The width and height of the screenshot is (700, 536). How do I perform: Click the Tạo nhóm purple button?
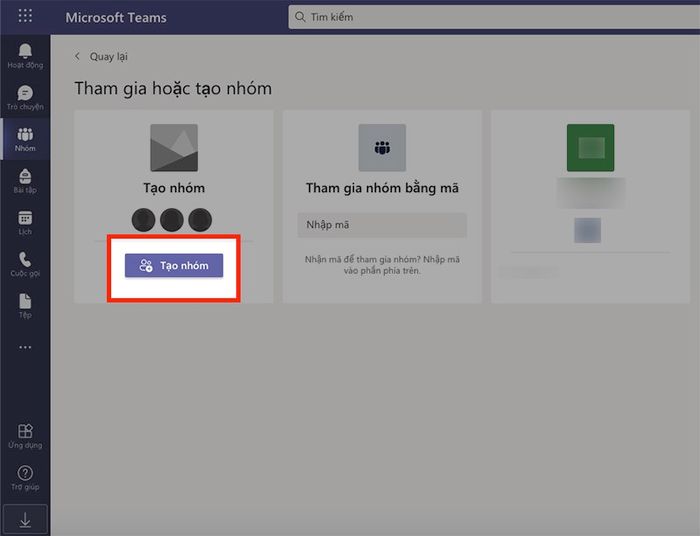coord(174,266)
